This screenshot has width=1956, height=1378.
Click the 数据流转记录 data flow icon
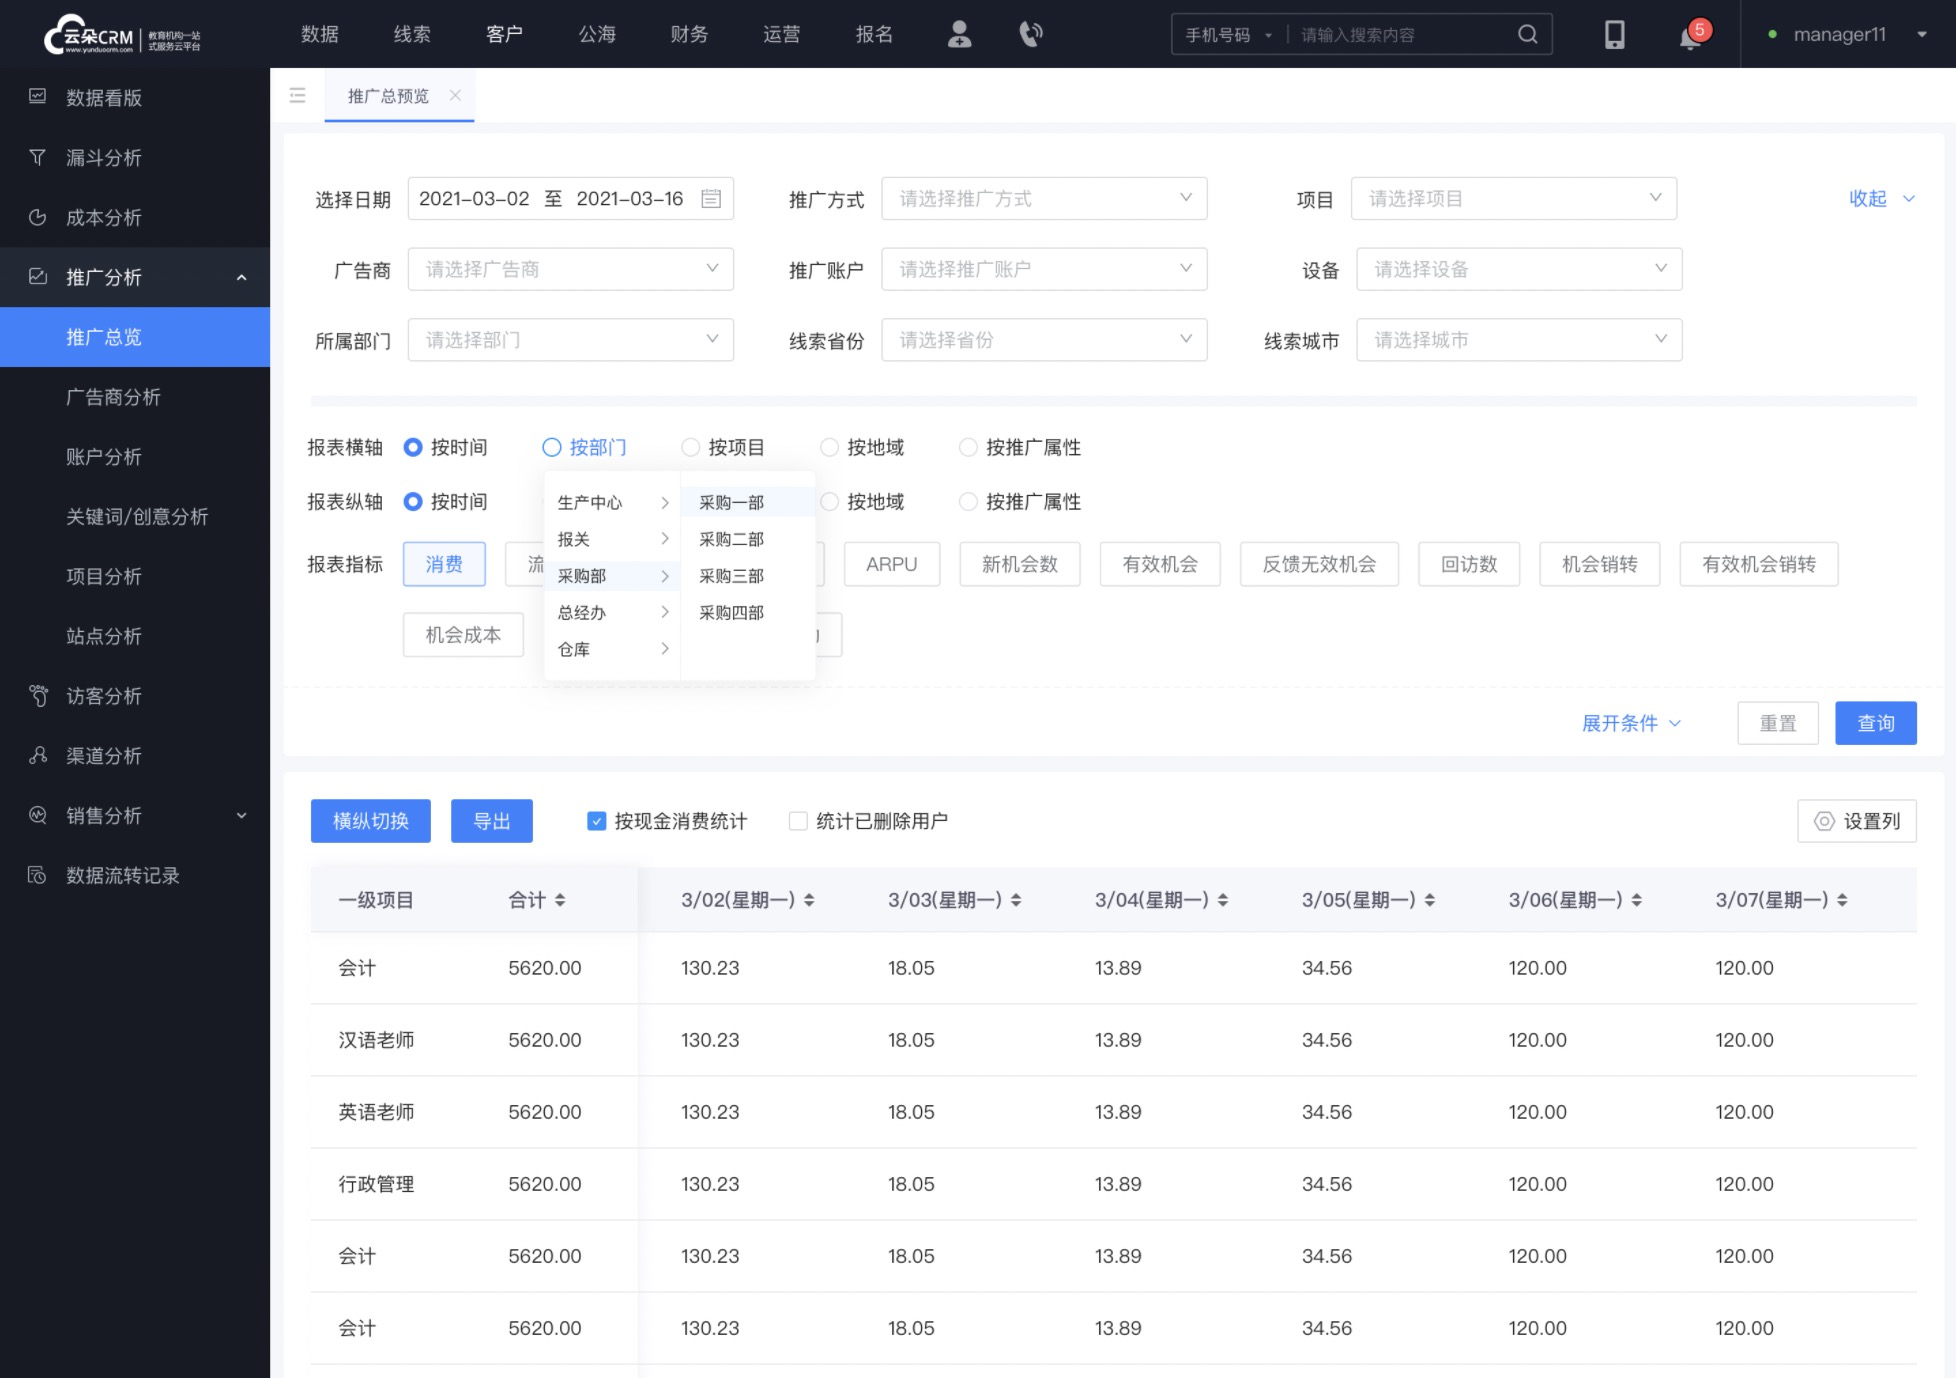37,875
